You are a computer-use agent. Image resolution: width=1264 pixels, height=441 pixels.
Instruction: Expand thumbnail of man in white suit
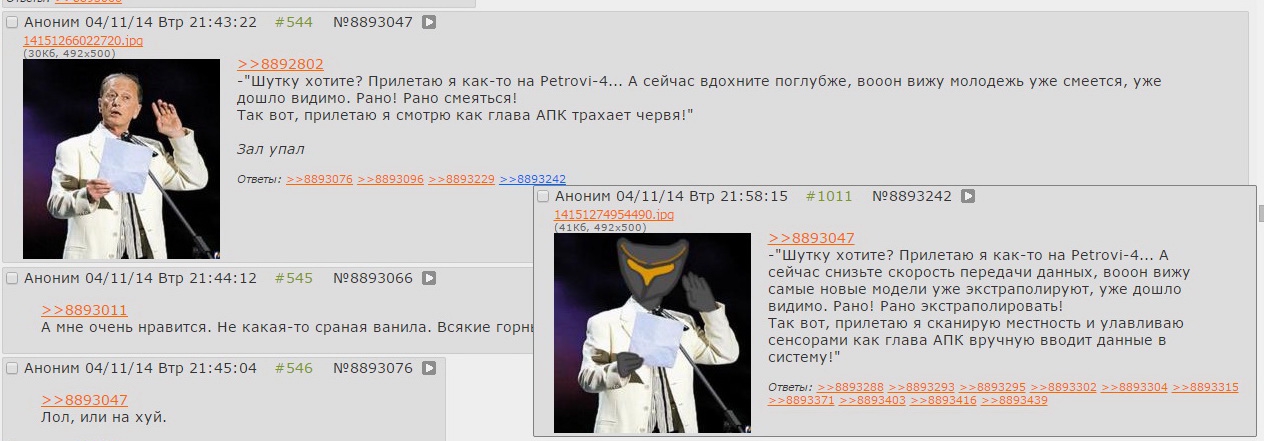tap(121, 159)
